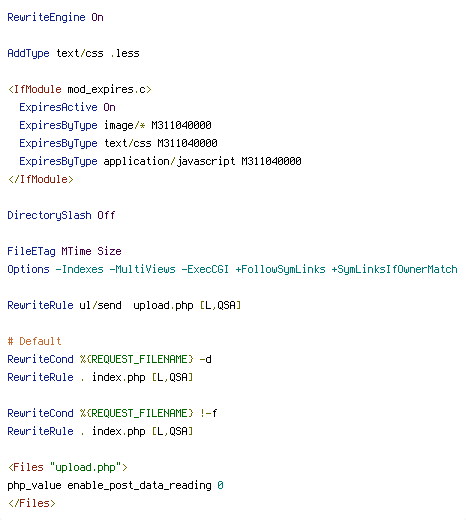Click the RewriteEngine directive on the first line
The image size is (466, 520).
click(x=46, y=17)
